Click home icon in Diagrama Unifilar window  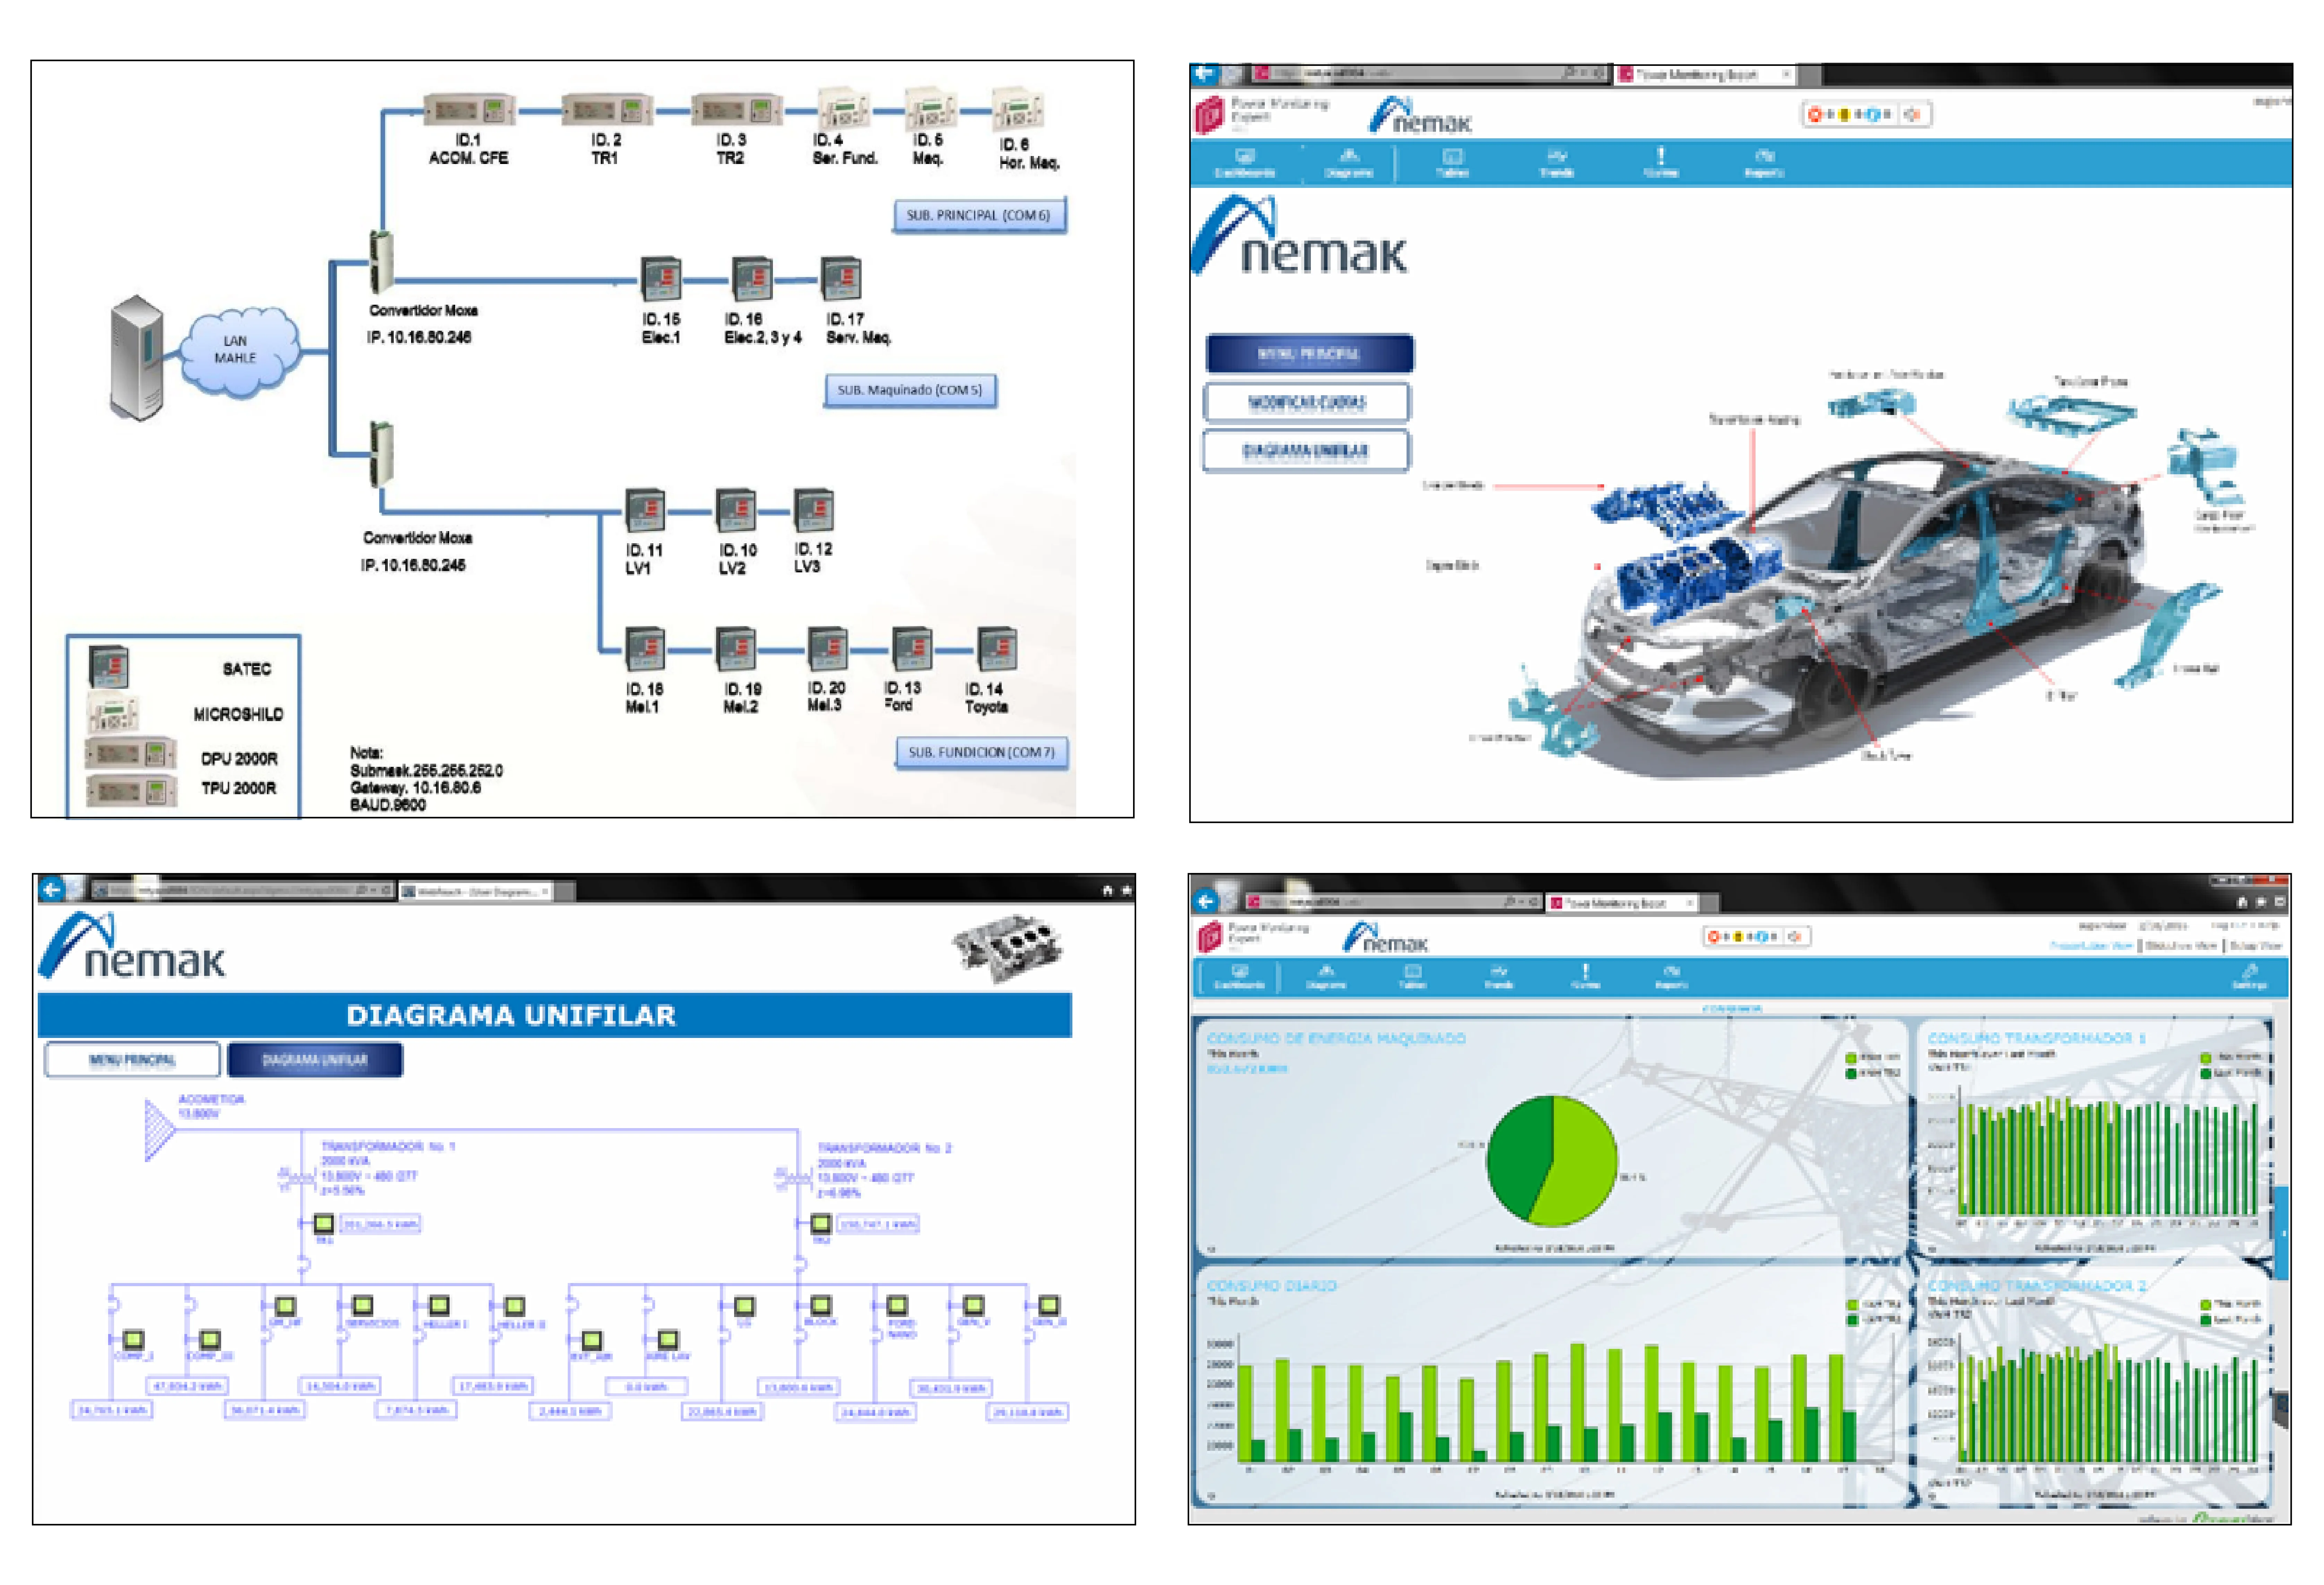(x=1107, y=890)
